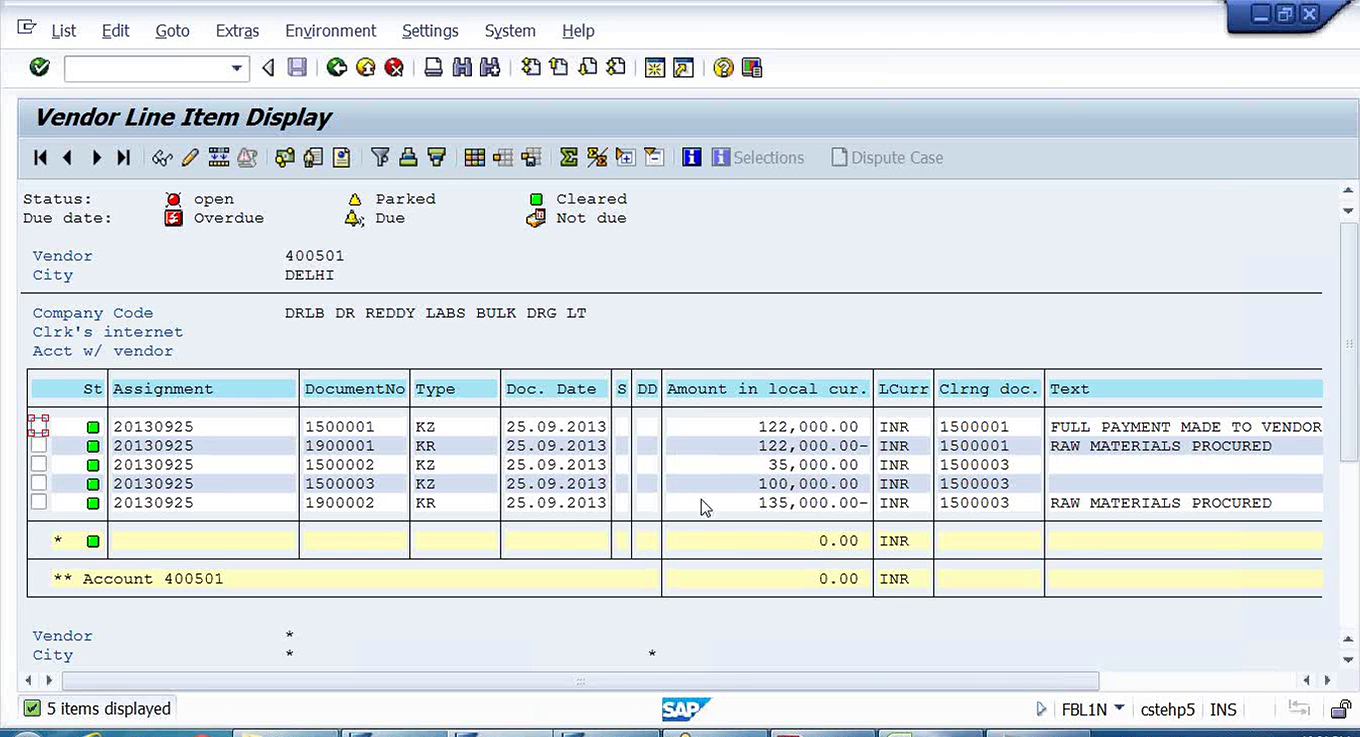The width and height of the screenshot is (1360, 737).
Task: Click the Customize Local Layout icon
Action: click(x=752, y=68)
